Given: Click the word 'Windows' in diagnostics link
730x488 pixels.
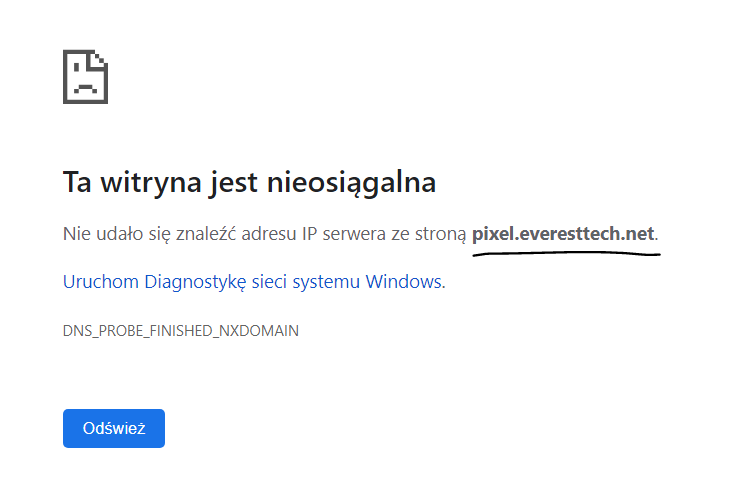Looking at the screenshot, I should [405, 282].
